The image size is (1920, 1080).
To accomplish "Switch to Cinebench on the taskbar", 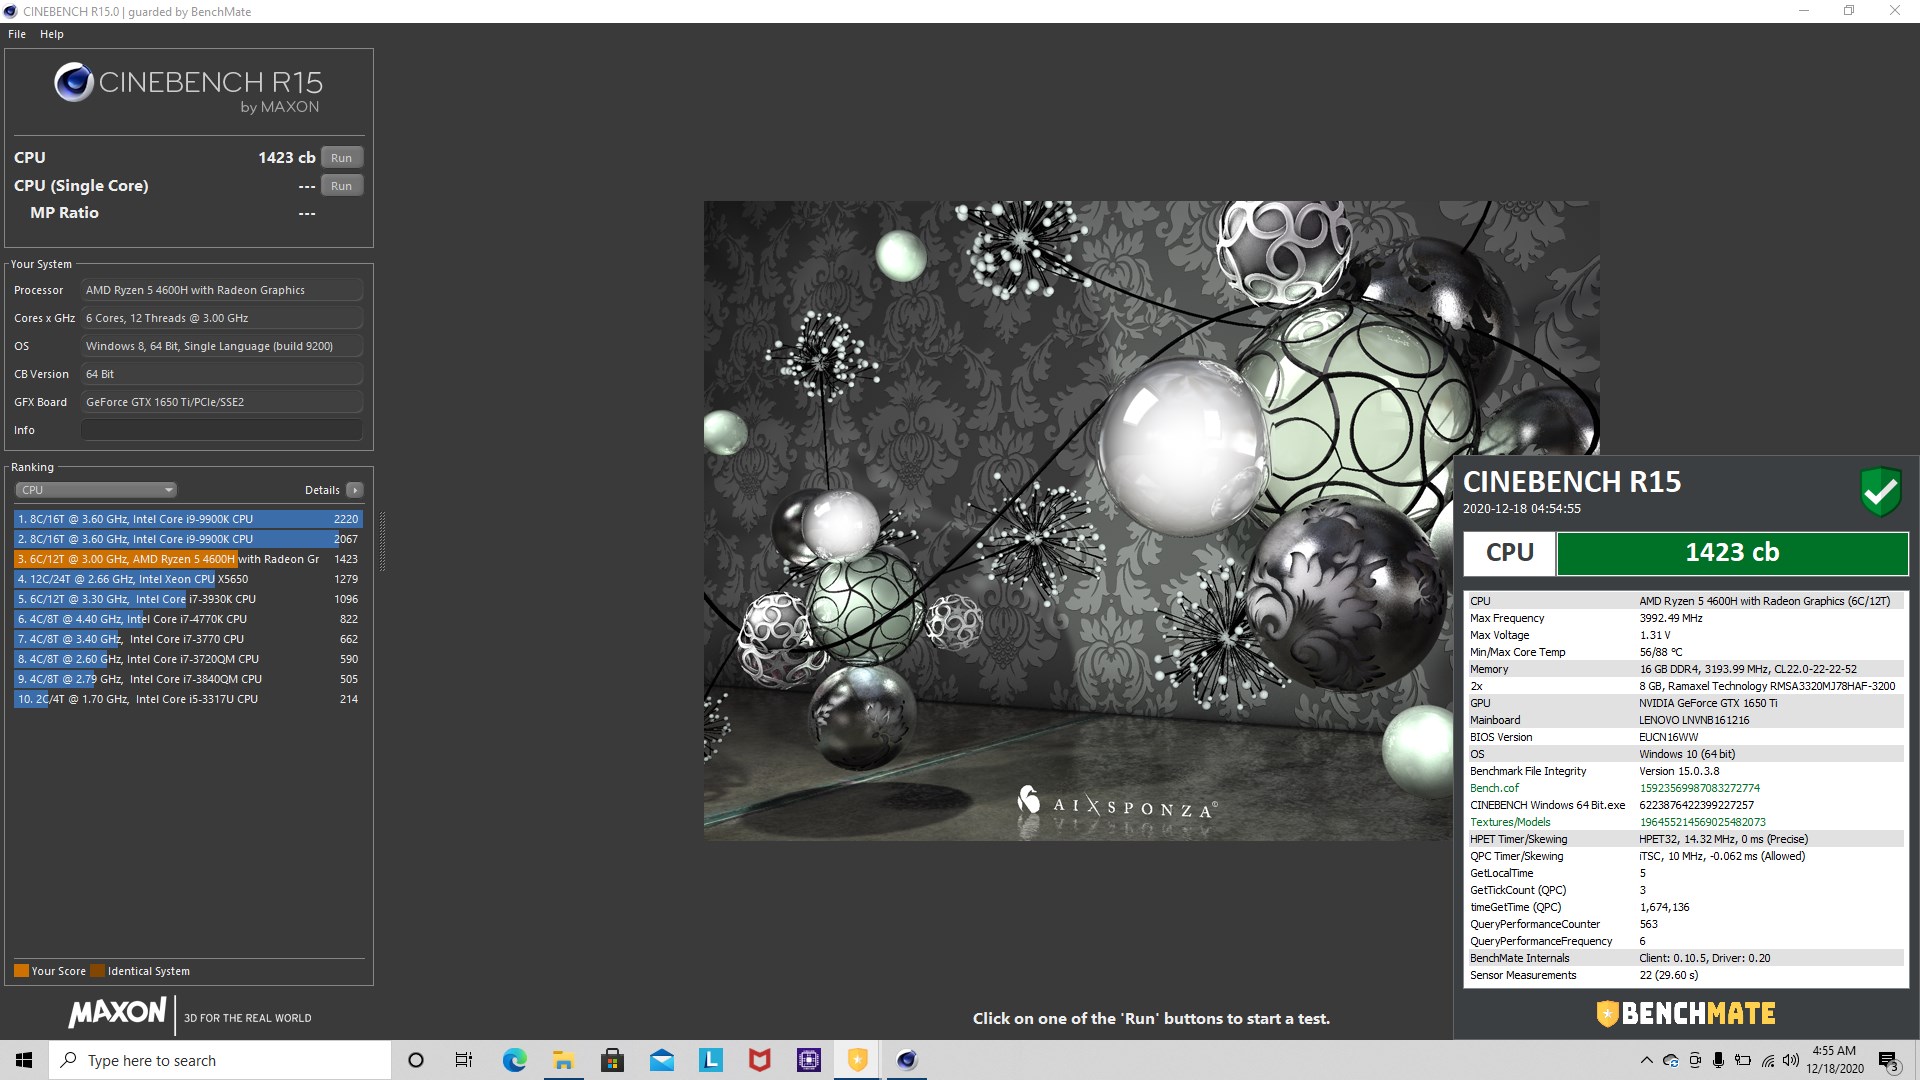I will point(906,1060).
